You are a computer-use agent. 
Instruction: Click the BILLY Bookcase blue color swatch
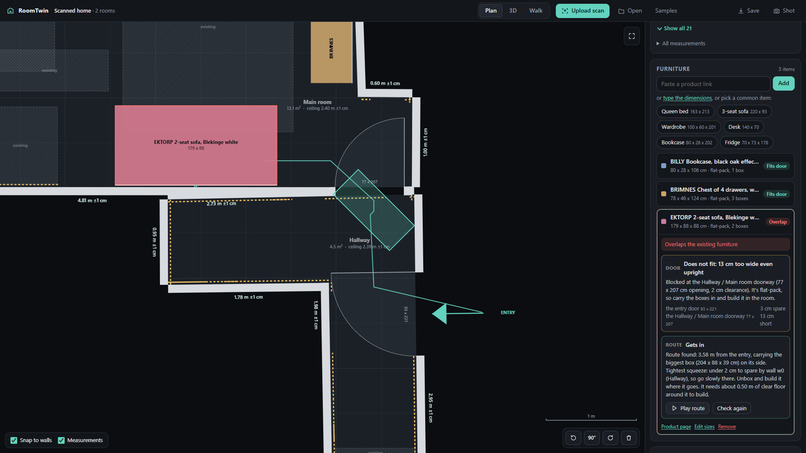point(664,166)
